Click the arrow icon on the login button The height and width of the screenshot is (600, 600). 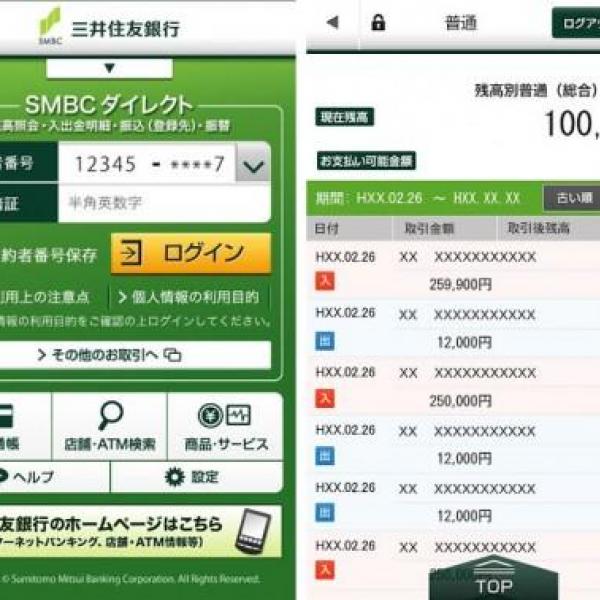[x=131, y=253]
